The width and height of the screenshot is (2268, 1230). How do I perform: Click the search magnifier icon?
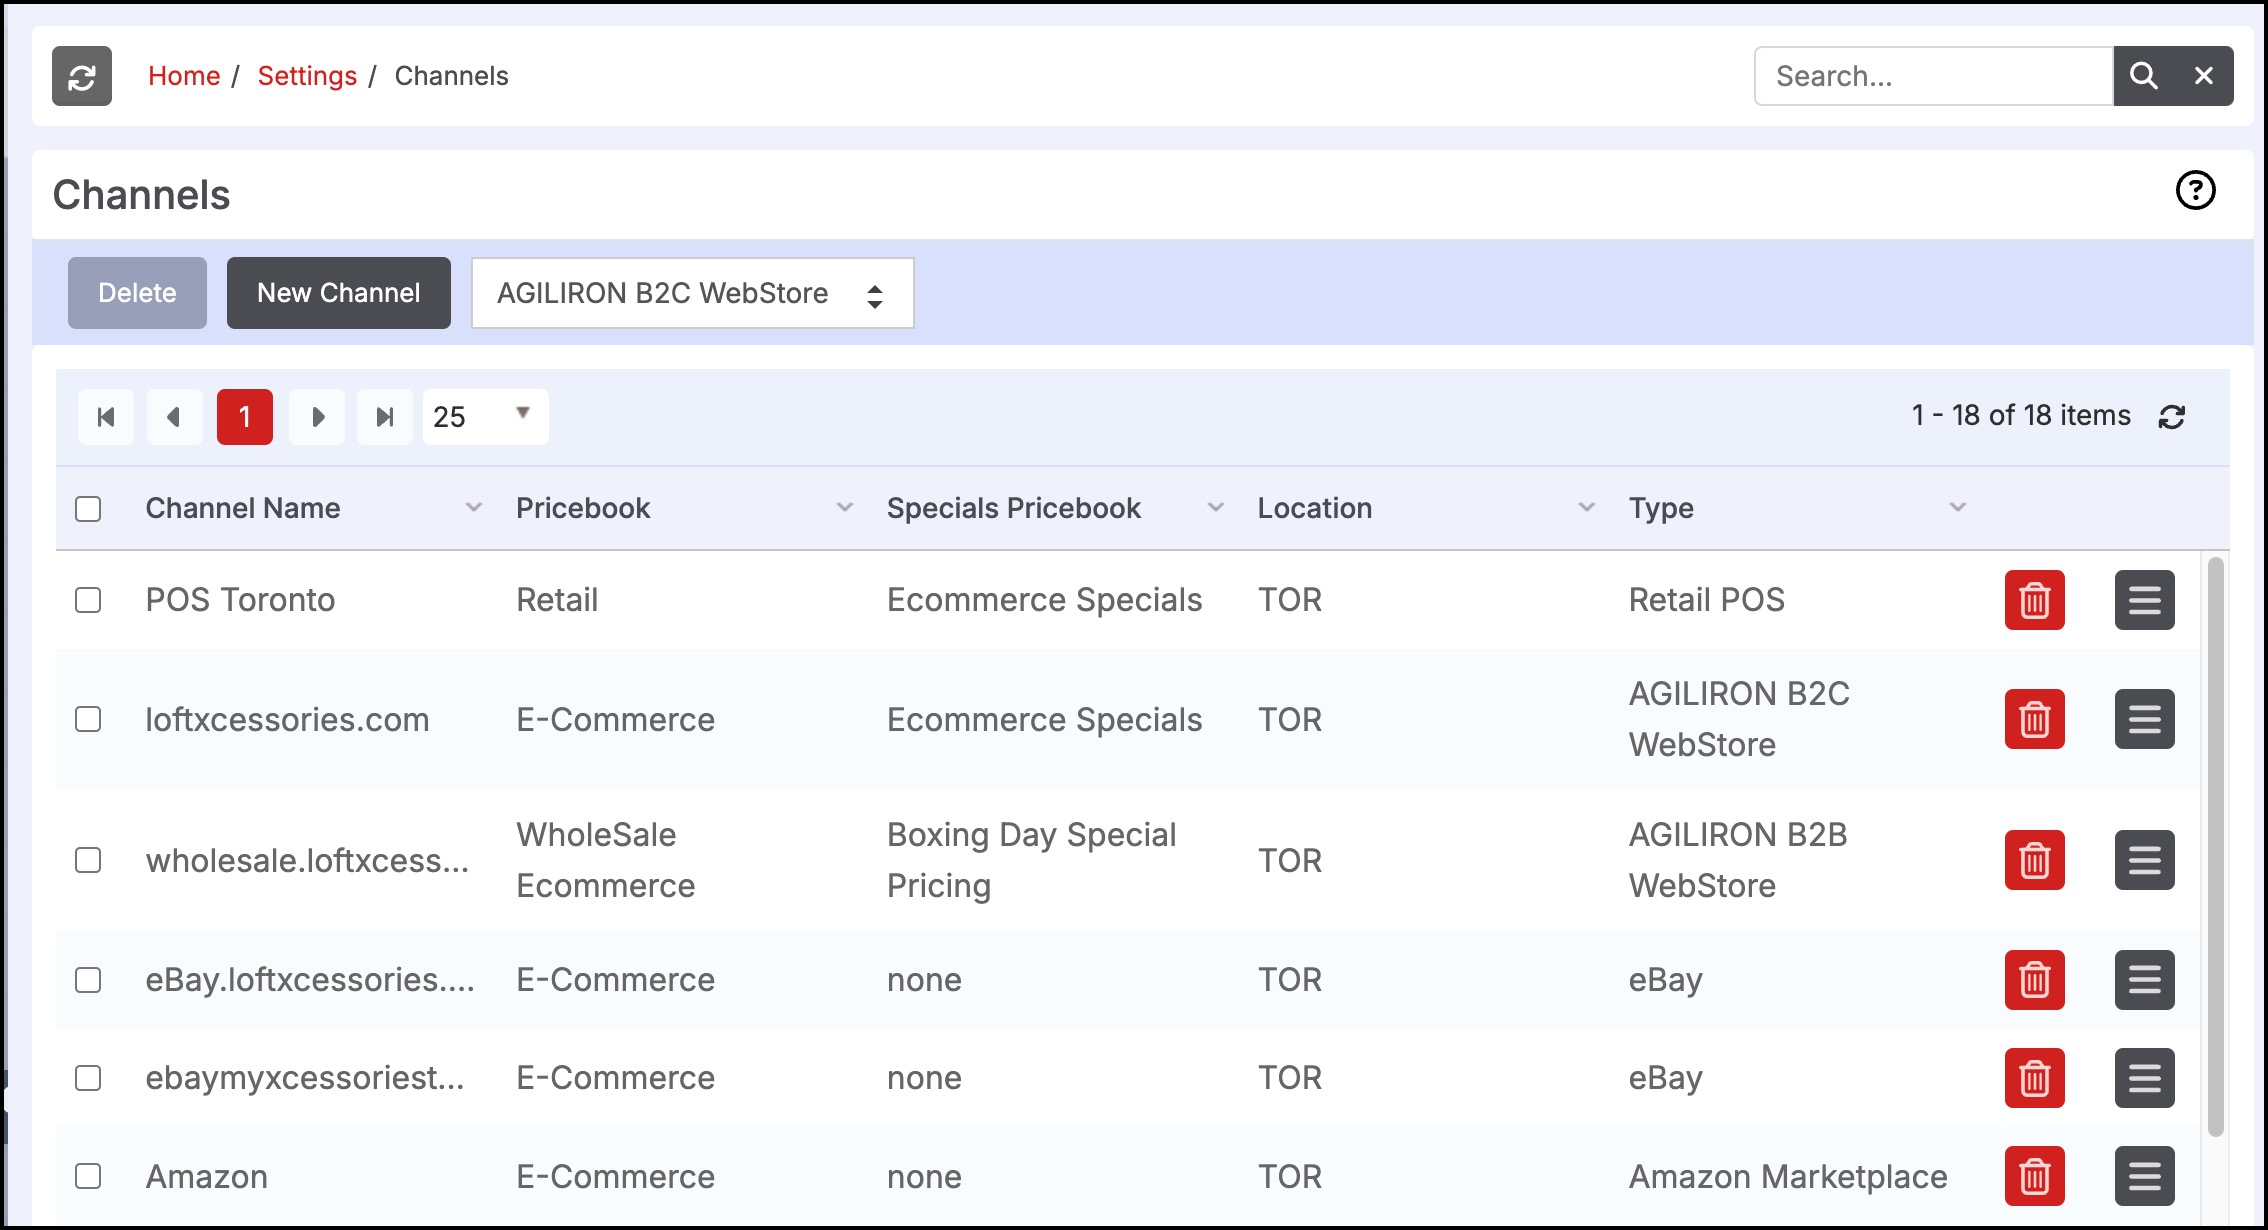2143,76
